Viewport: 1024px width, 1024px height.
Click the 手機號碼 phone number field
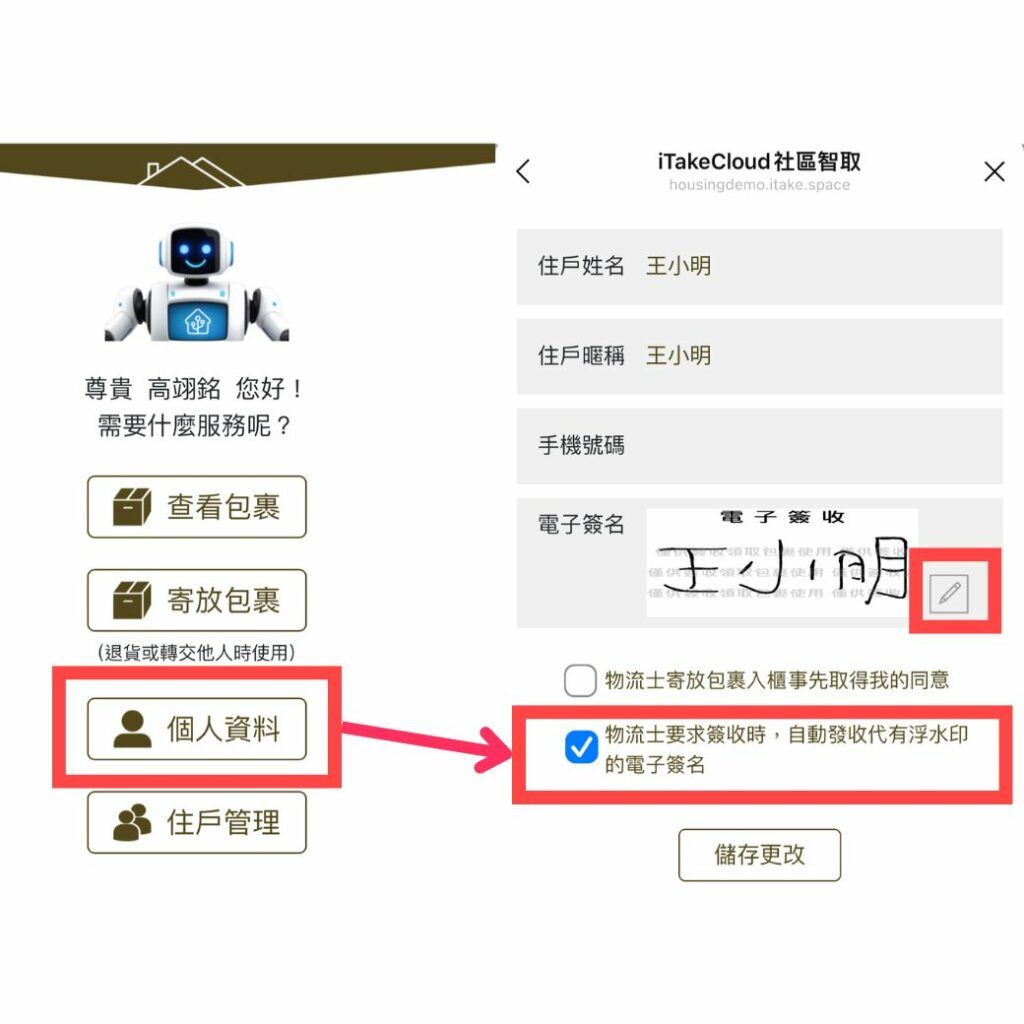click(x=760, y=446)
